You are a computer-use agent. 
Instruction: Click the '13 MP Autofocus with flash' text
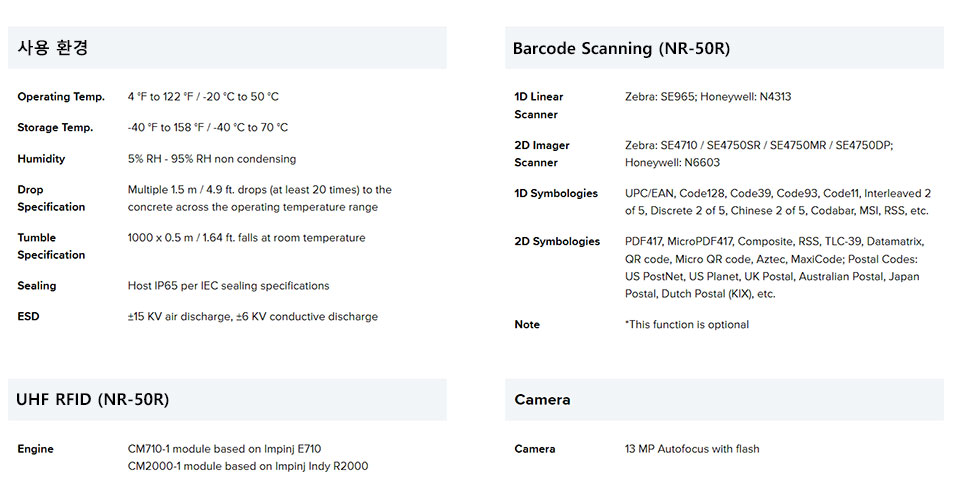[x=692, y=449]
